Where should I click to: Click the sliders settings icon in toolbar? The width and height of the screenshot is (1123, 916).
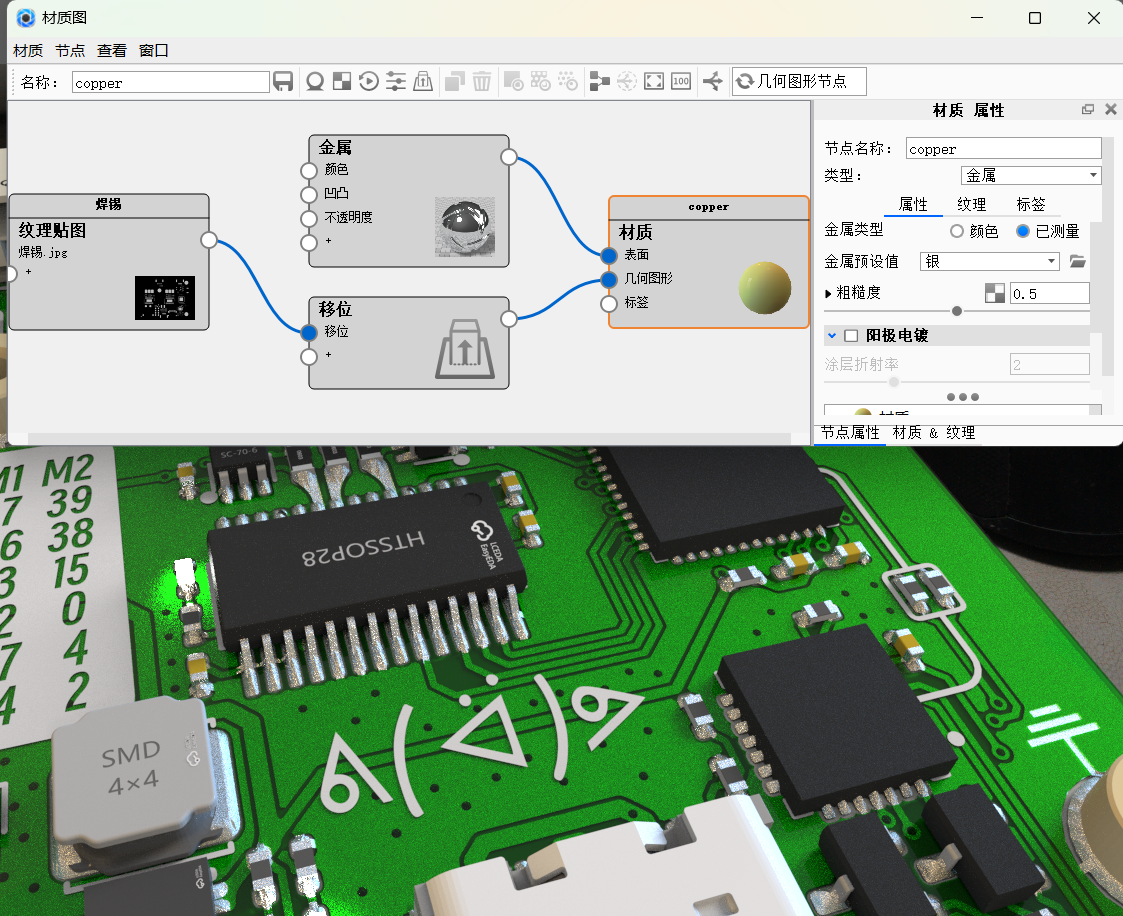pos(396,82)
